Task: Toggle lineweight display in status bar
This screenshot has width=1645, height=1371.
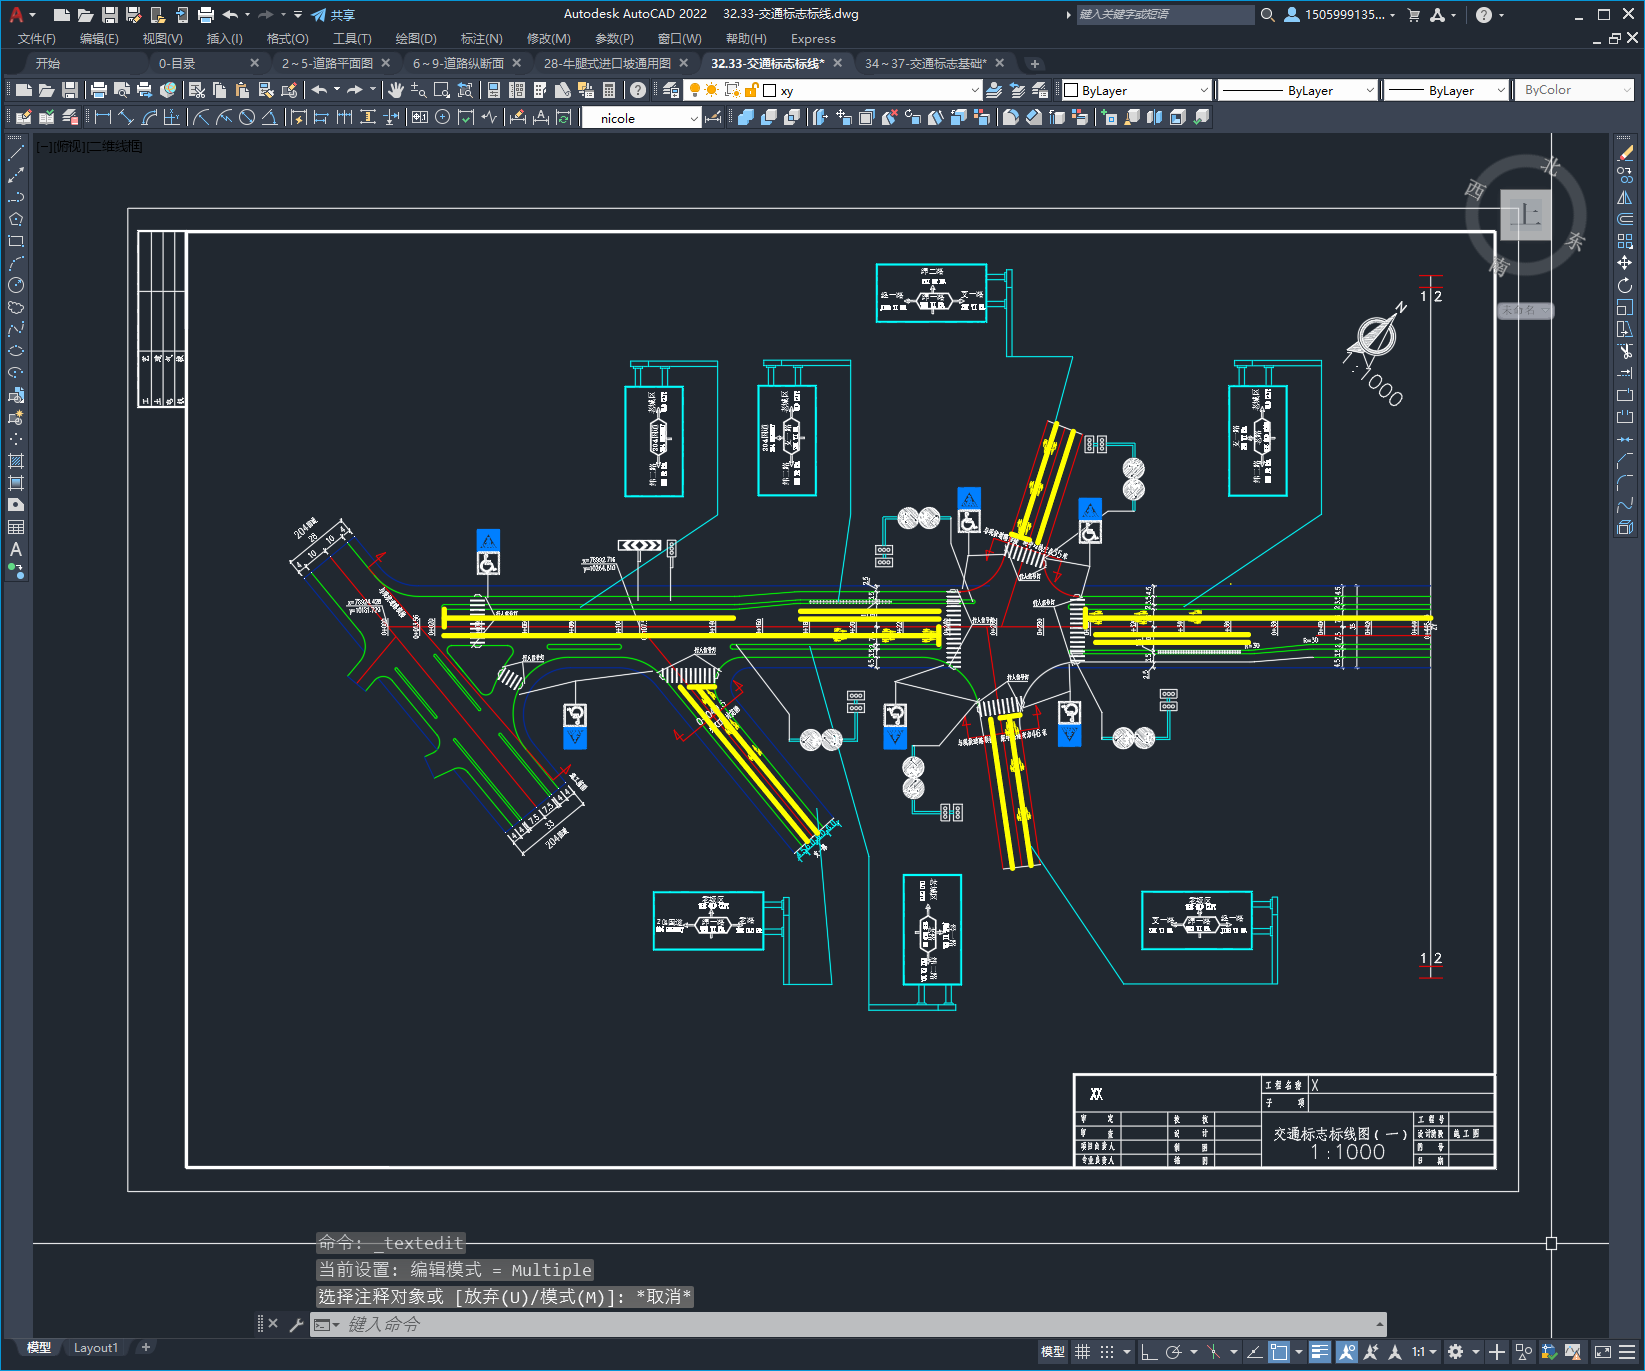Action: (x=1320, y=1352)
